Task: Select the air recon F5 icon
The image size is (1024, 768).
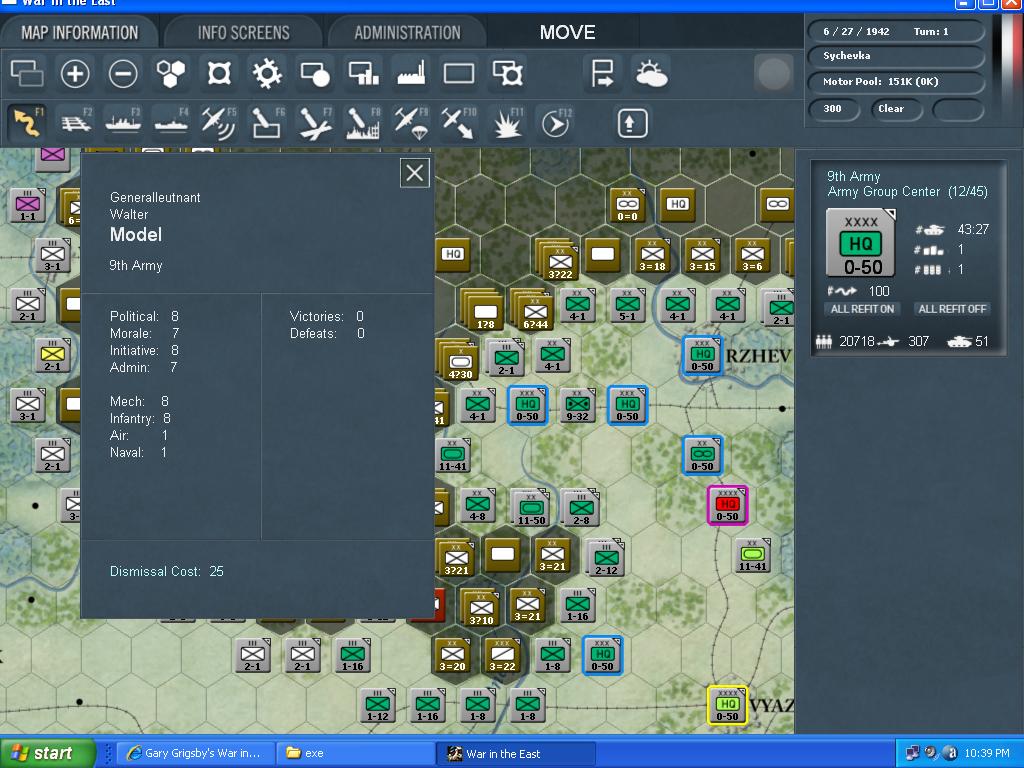Action: (219, 123)
